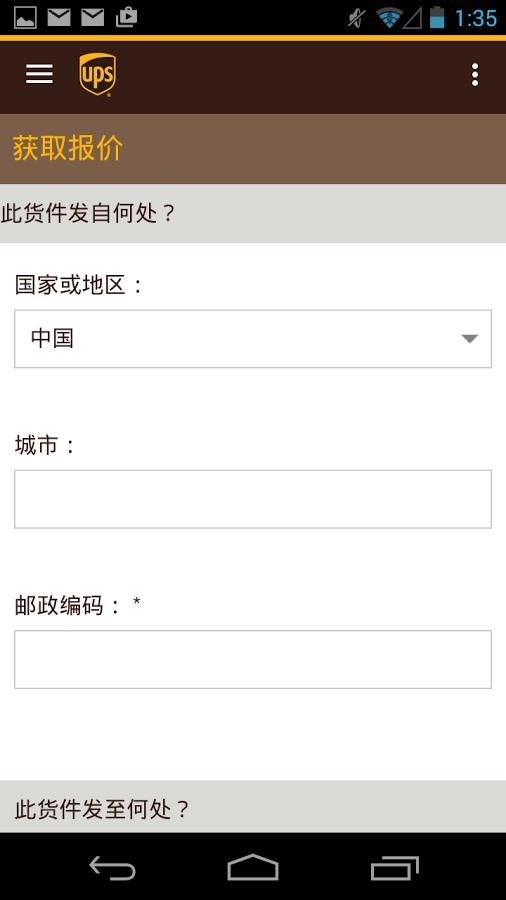The width and height of the screenshot is (506, 900).
Task: Tap the muted sound status icon
Action: click(357, 18)
